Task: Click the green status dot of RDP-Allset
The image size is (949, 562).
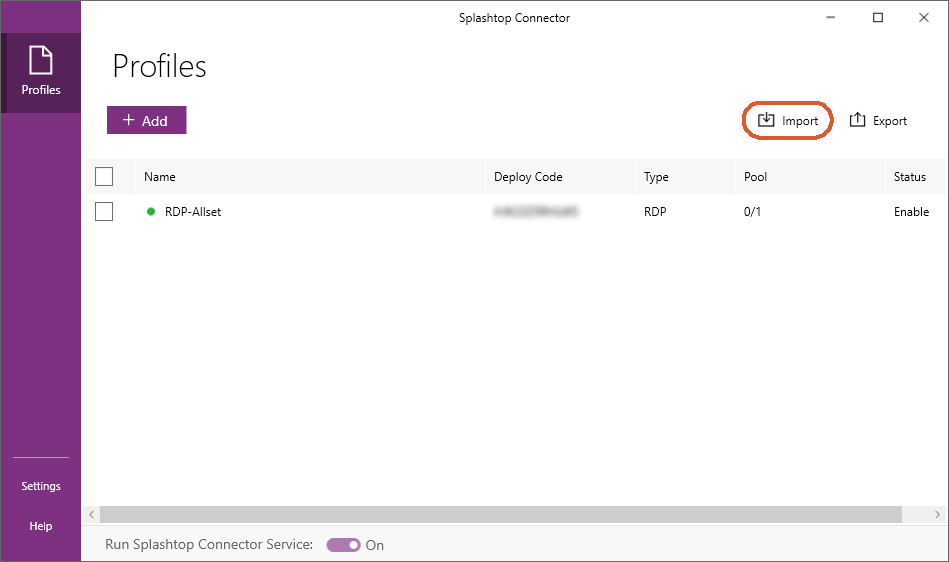Action: (151, 211)
